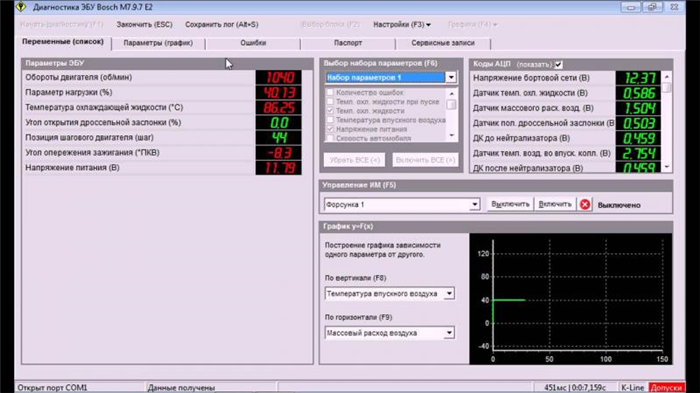Click the down arrow of ADC list scrollbar
Image resolution: width=700 pixels, height=393 pixels.
click(667, 167)
